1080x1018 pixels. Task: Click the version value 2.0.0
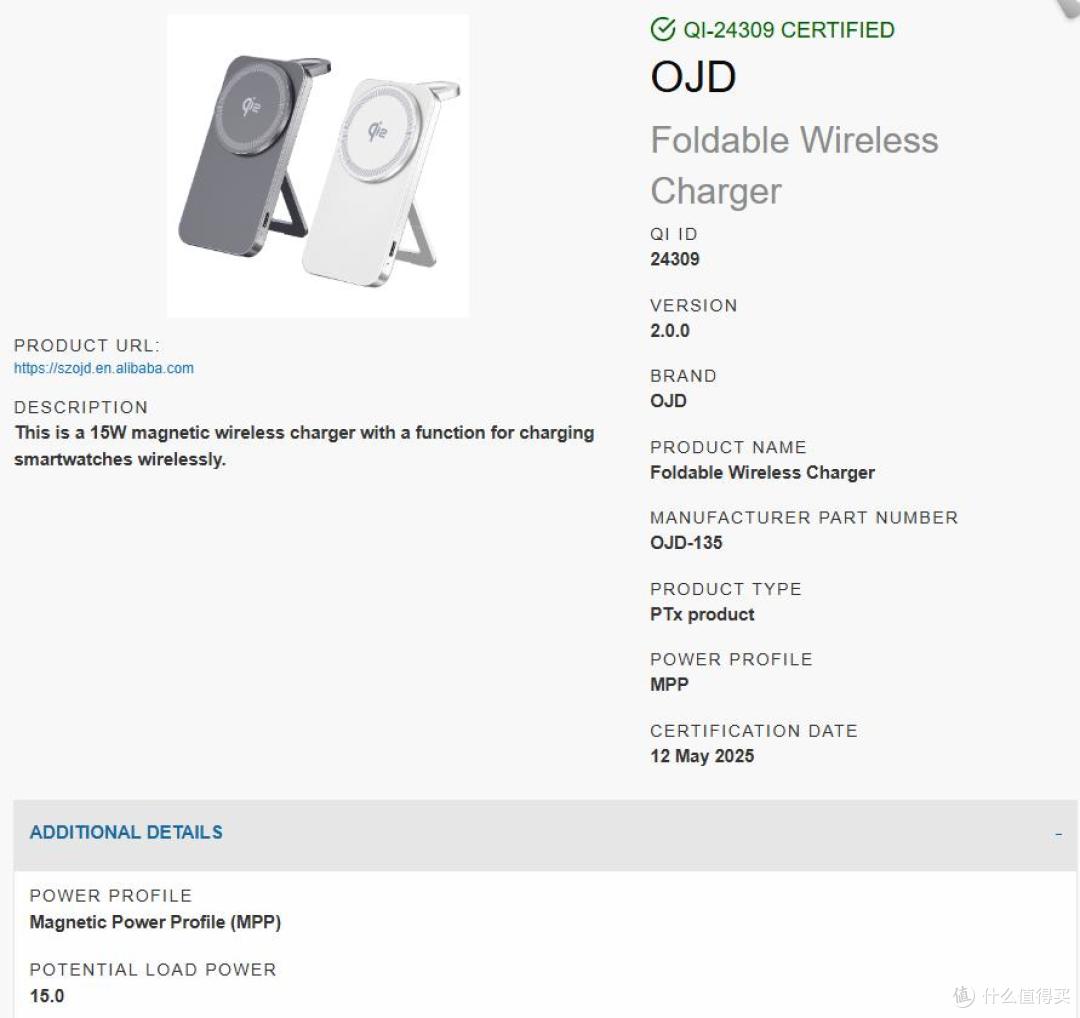[x=669, y=331]
